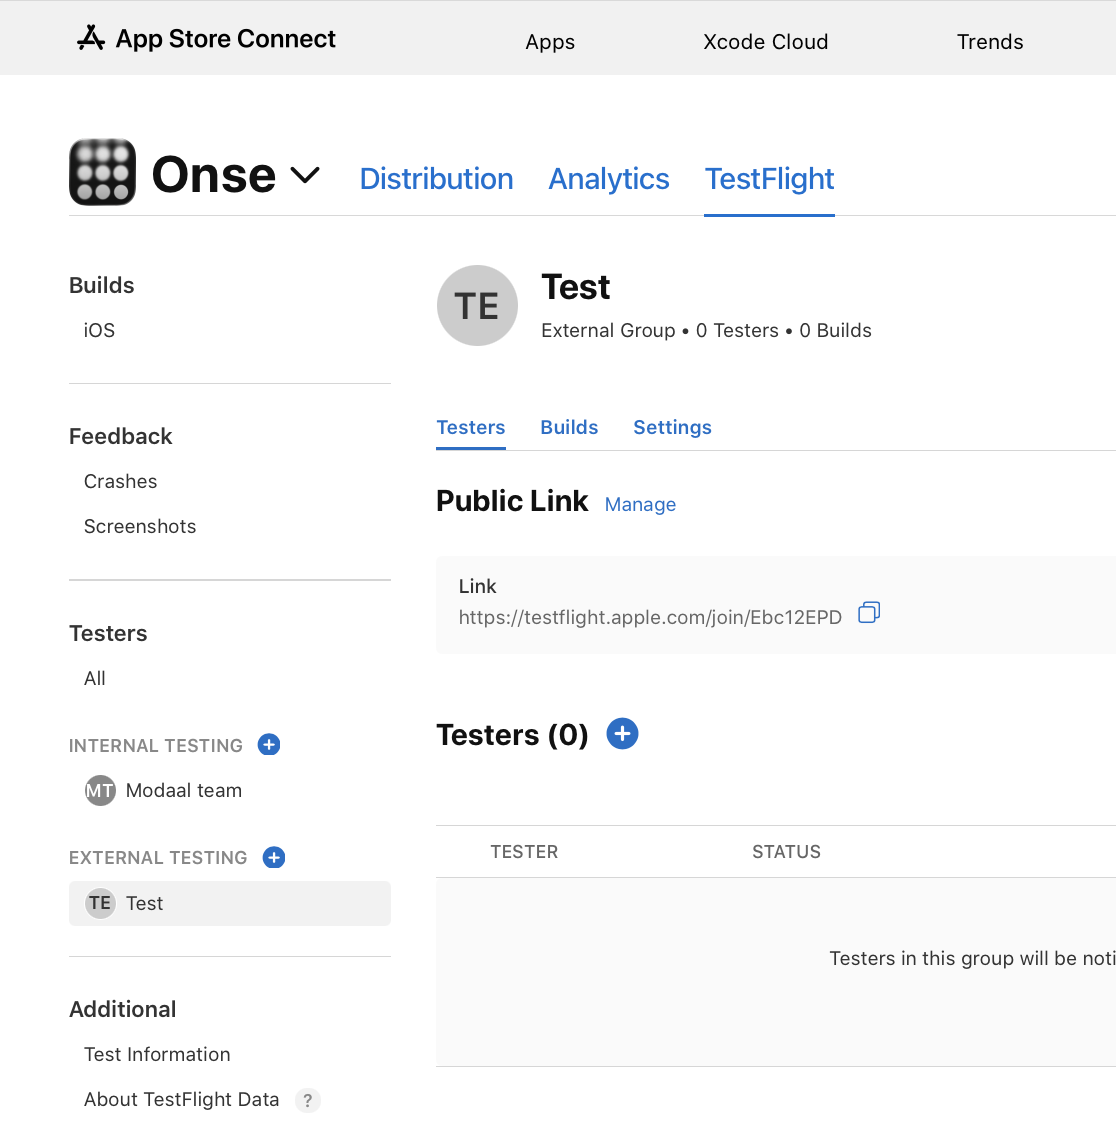Open the About TestFlight Data help icon

pyautogui.click(x=308, y=1100)
